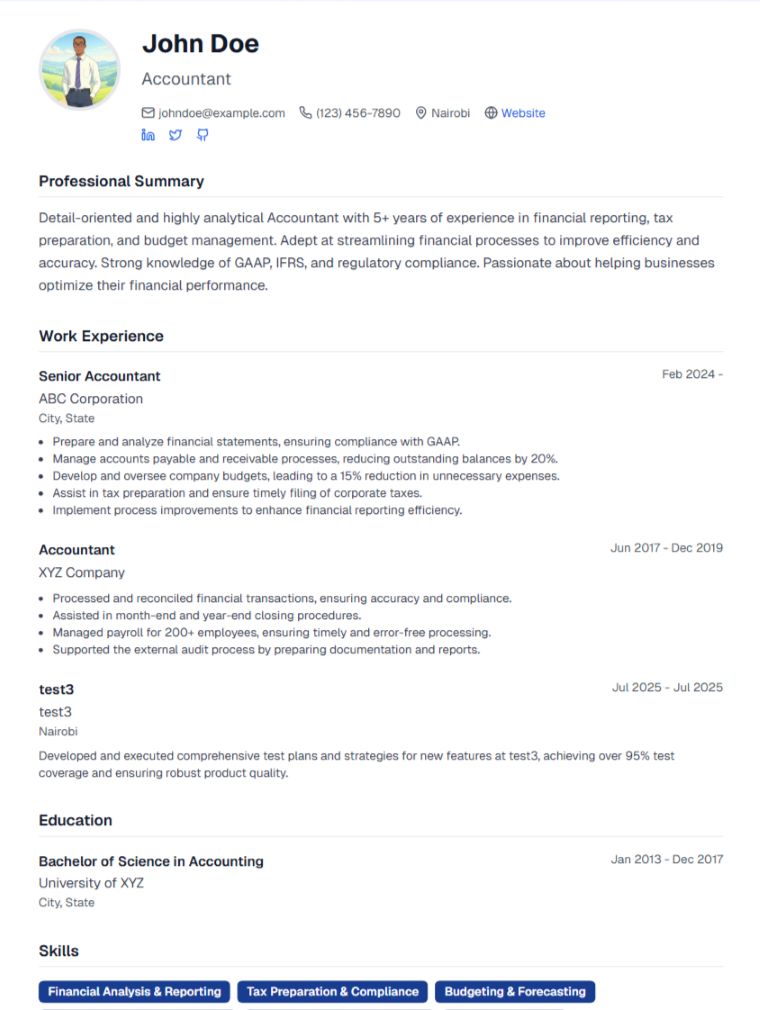Open the Website link
This screenshot has width=760, height=1010.
(x=523, y=113)
